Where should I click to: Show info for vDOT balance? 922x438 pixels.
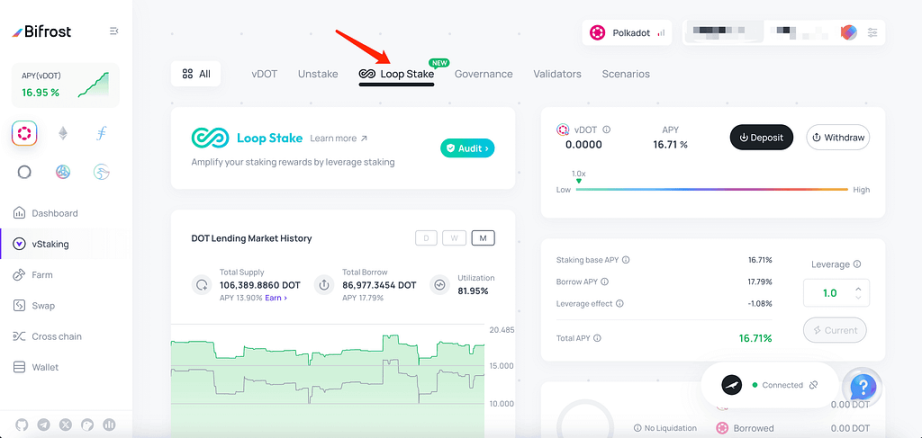(606, 129)
